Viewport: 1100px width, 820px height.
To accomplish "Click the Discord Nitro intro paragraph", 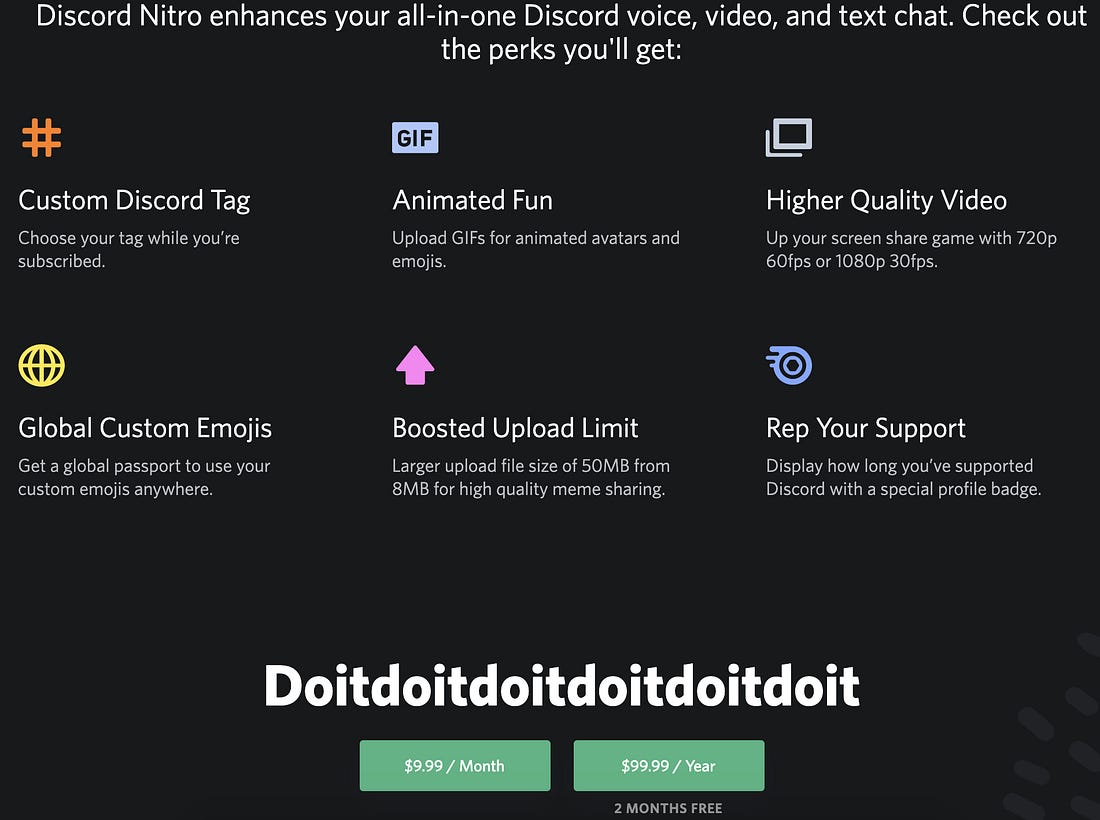I will click(561, 32).
